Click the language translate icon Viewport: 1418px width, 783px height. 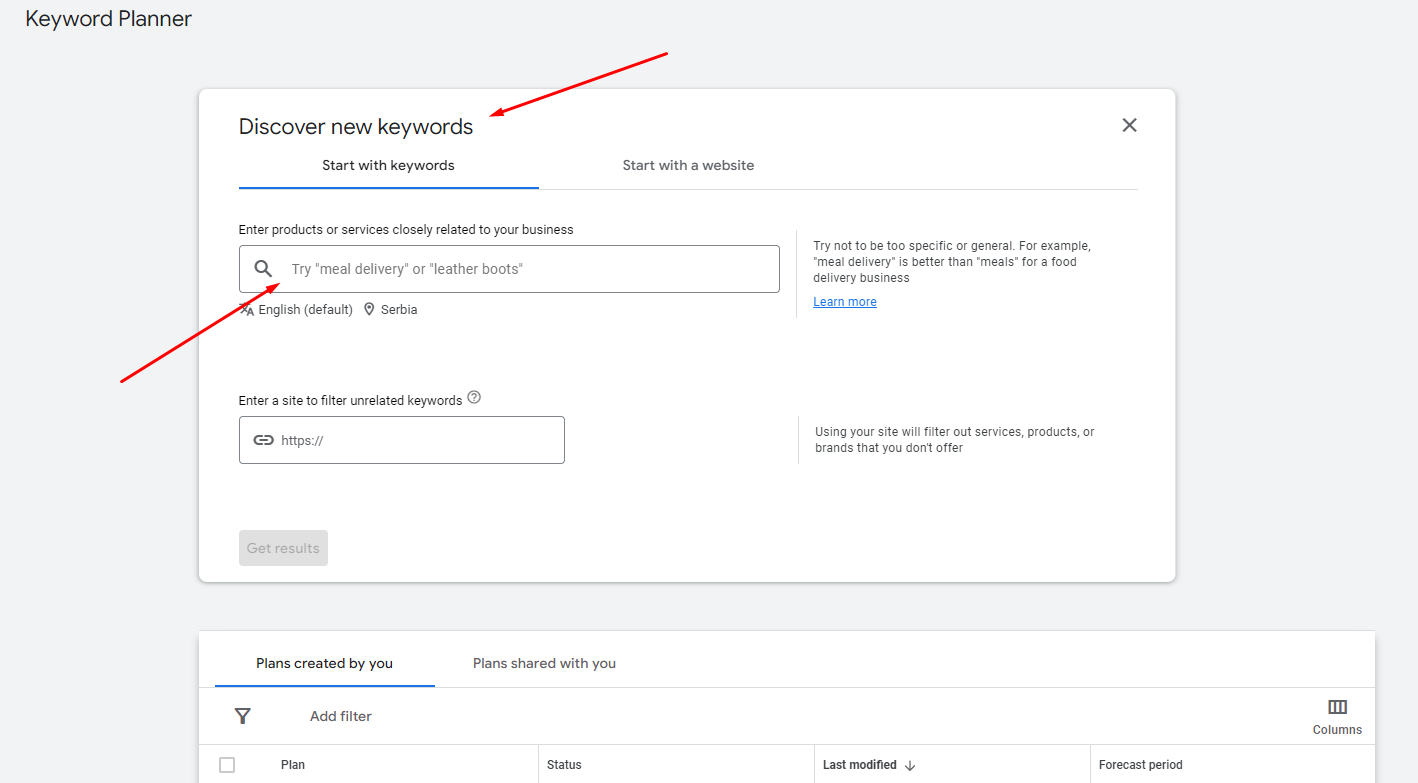click(246, 309)
